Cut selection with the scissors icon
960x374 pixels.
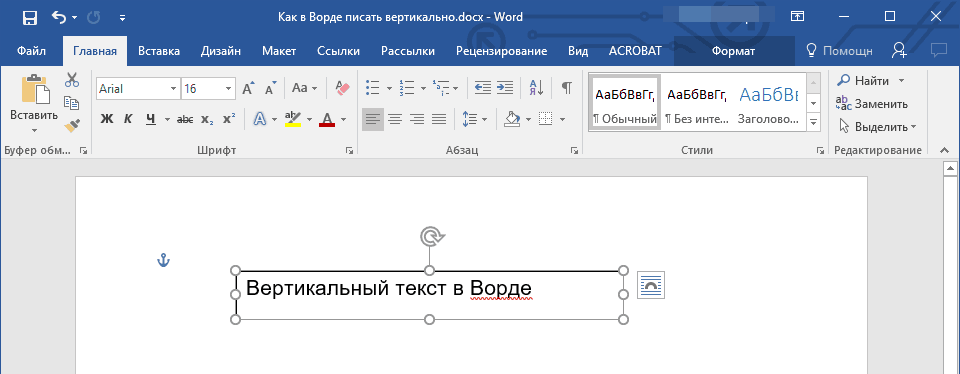[x=72, y=80]
